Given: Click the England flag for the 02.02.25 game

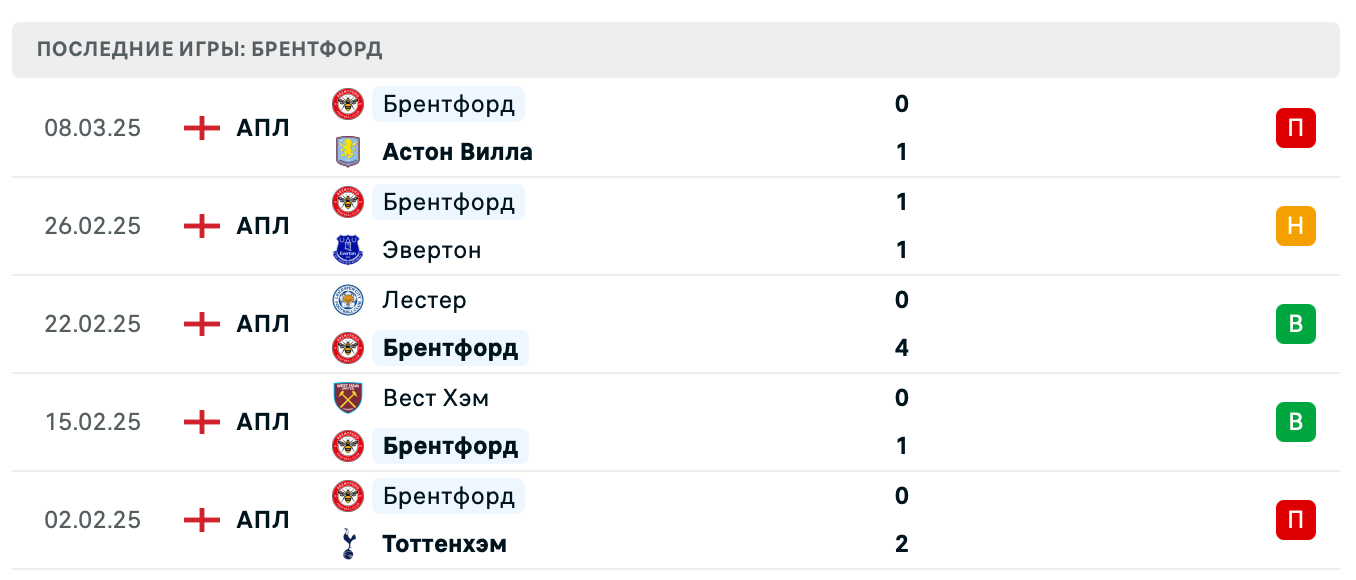Looking at the screenshot, I should click(201, 520).
